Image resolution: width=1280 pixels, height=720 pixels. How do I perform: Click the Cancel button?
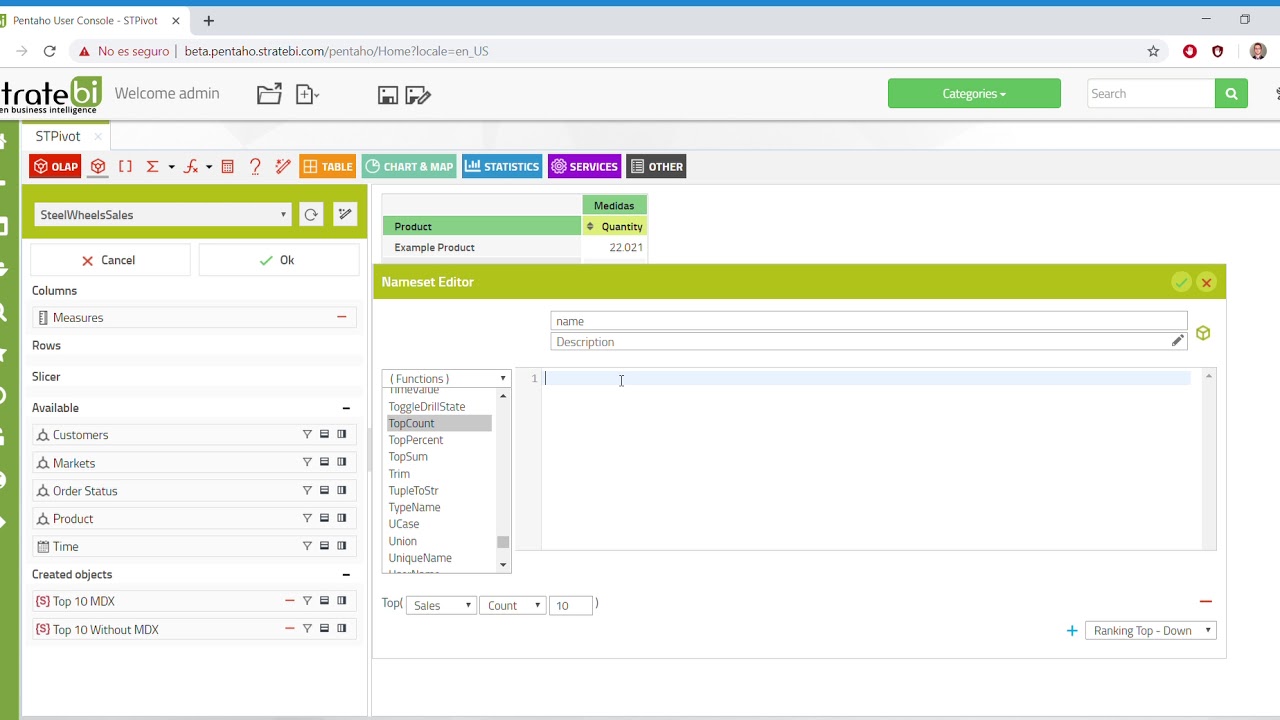(x=109, y=260)
